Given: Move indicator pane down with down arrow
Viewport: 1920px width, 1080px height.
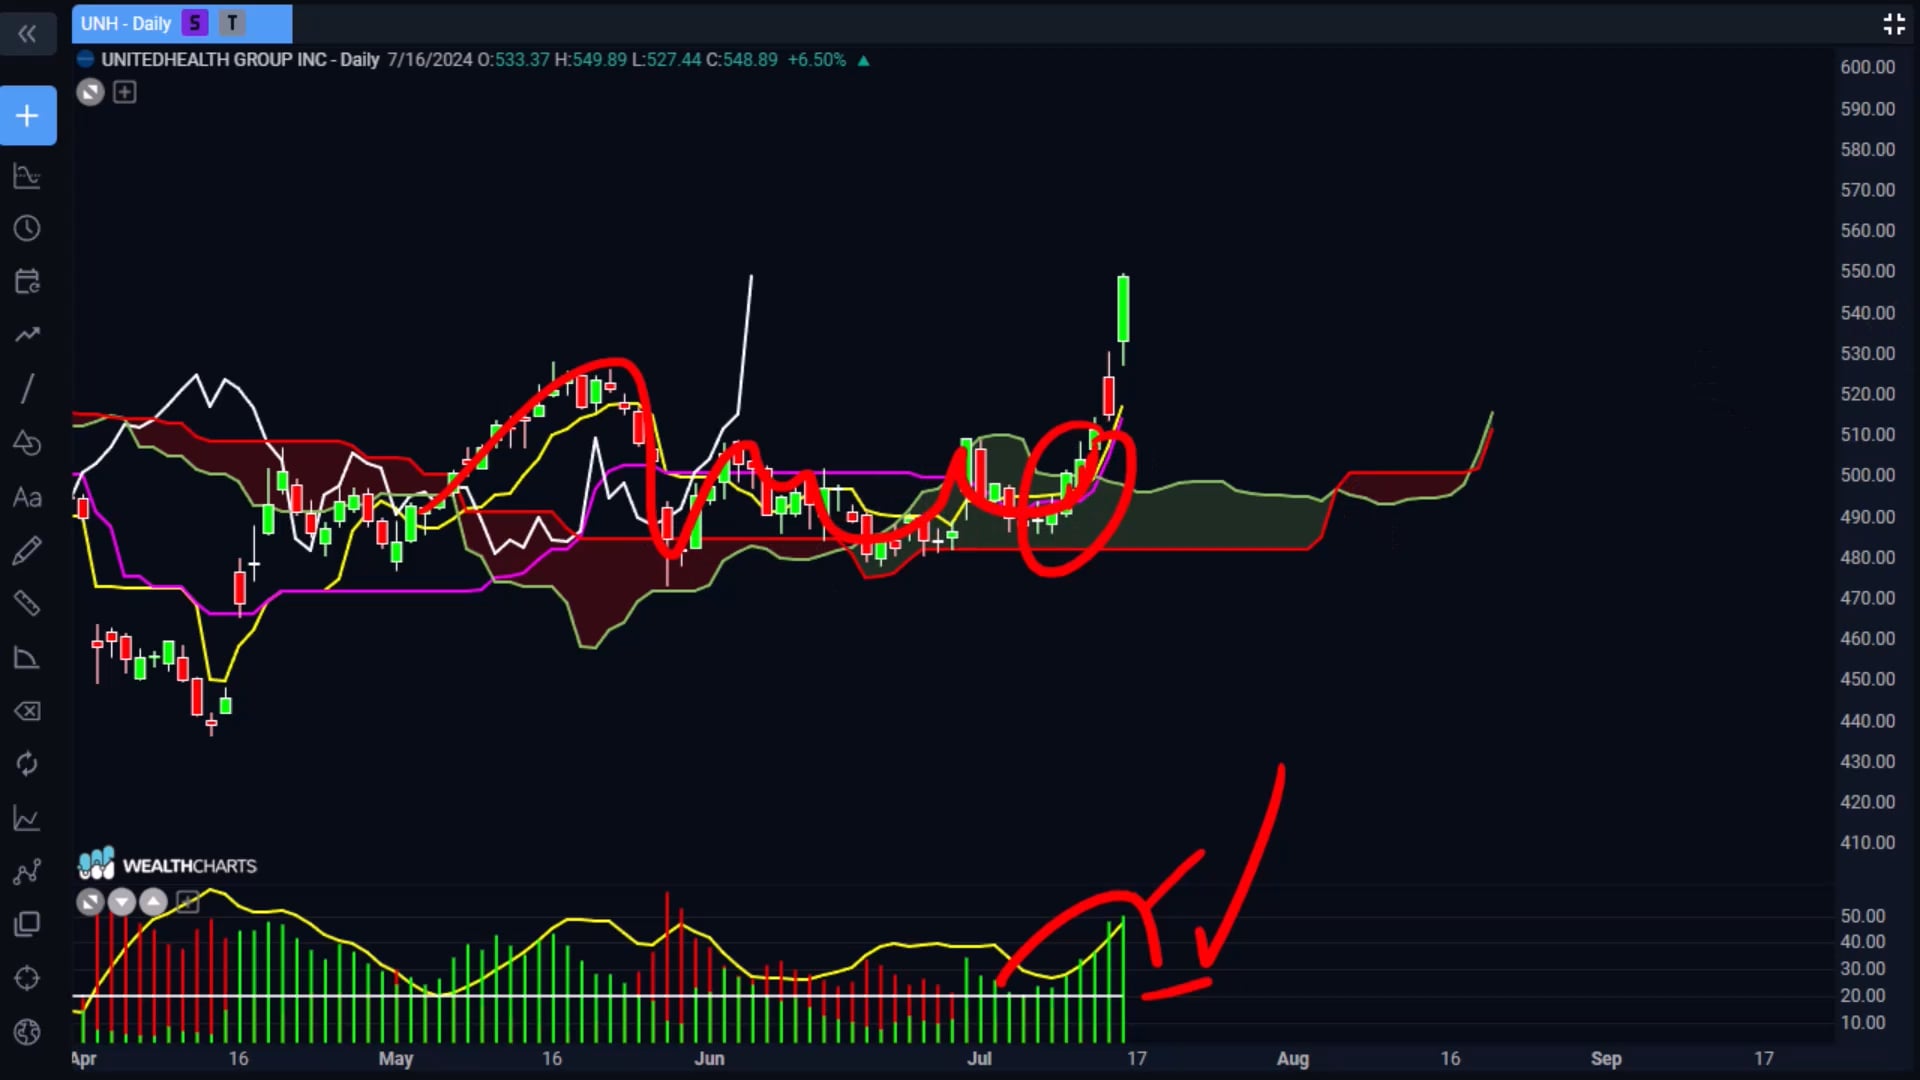Looking at the screenshot, I should point(121,903).
